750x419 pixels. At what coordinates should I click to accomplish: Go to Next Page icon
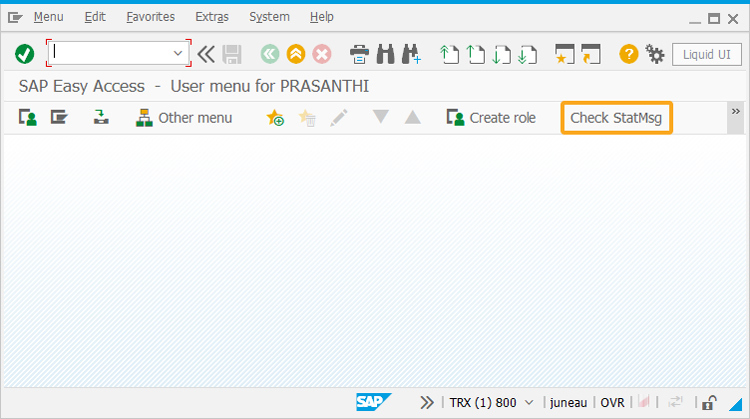[x=501, y=54]
